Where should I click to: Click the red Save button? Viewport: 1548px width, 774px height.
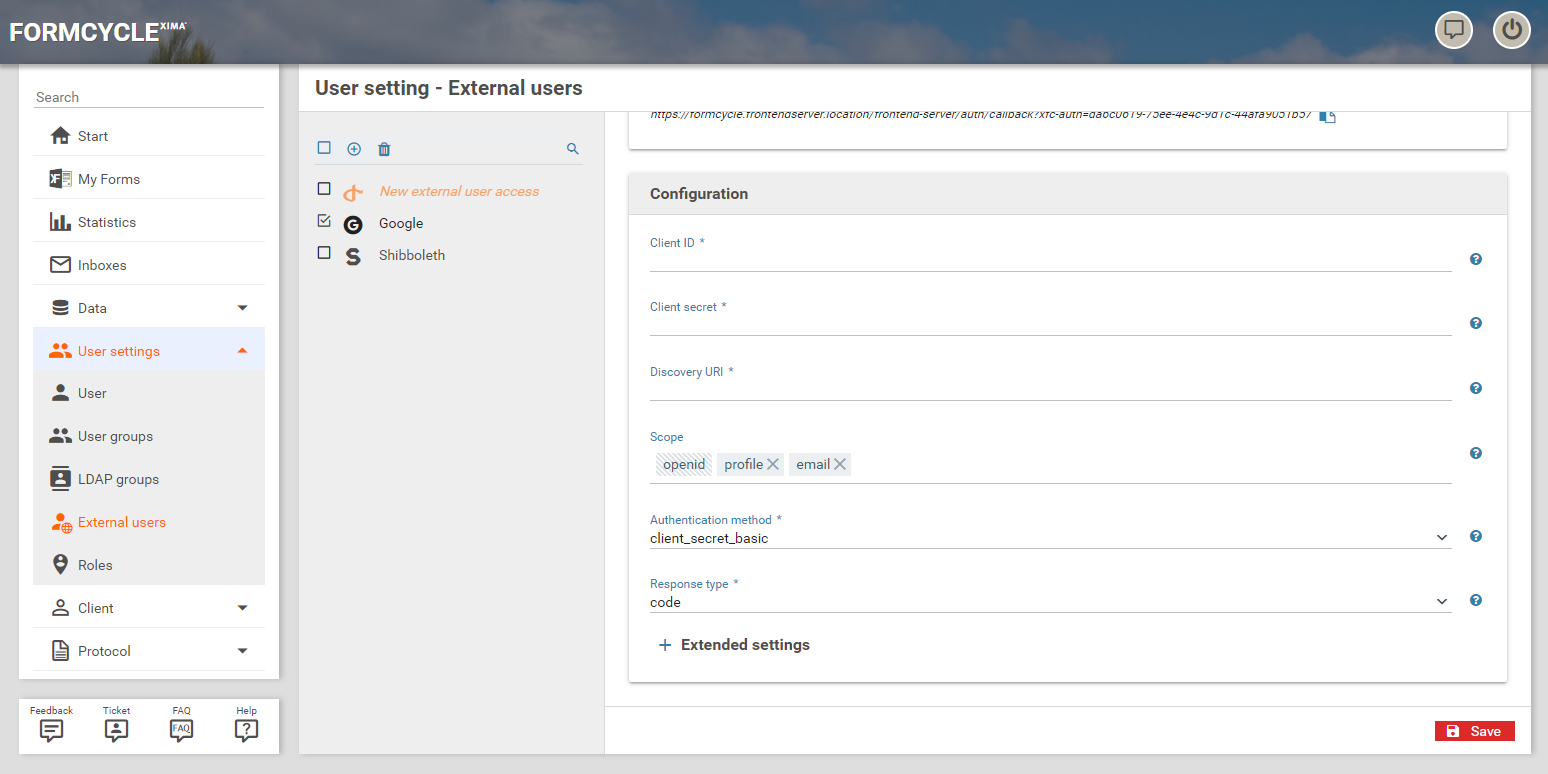[x=1474, y=731]
